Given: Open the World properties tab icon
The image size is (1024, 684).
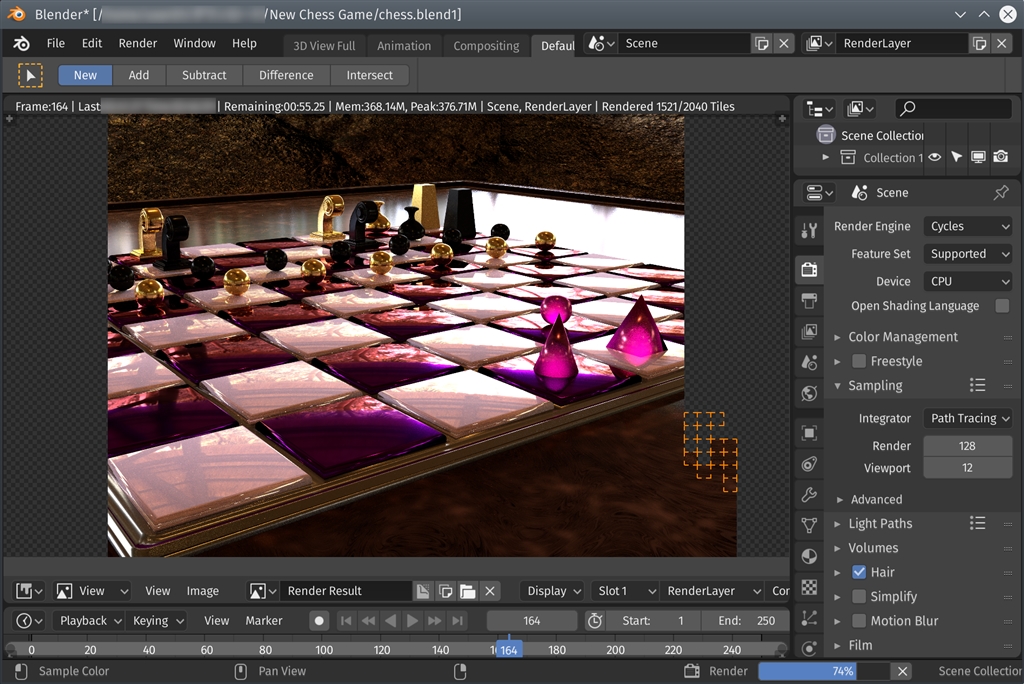Looking at the screenshot, I should point(809,394).
